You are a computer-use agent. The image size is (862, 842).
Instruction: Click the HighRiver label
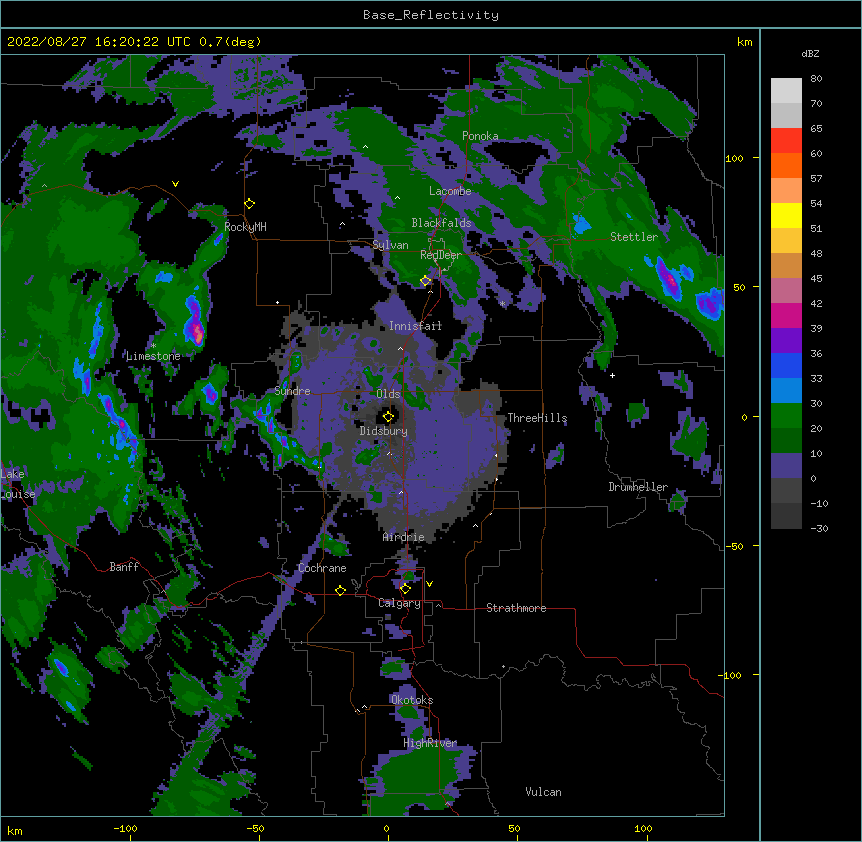[x=430, y=743]
